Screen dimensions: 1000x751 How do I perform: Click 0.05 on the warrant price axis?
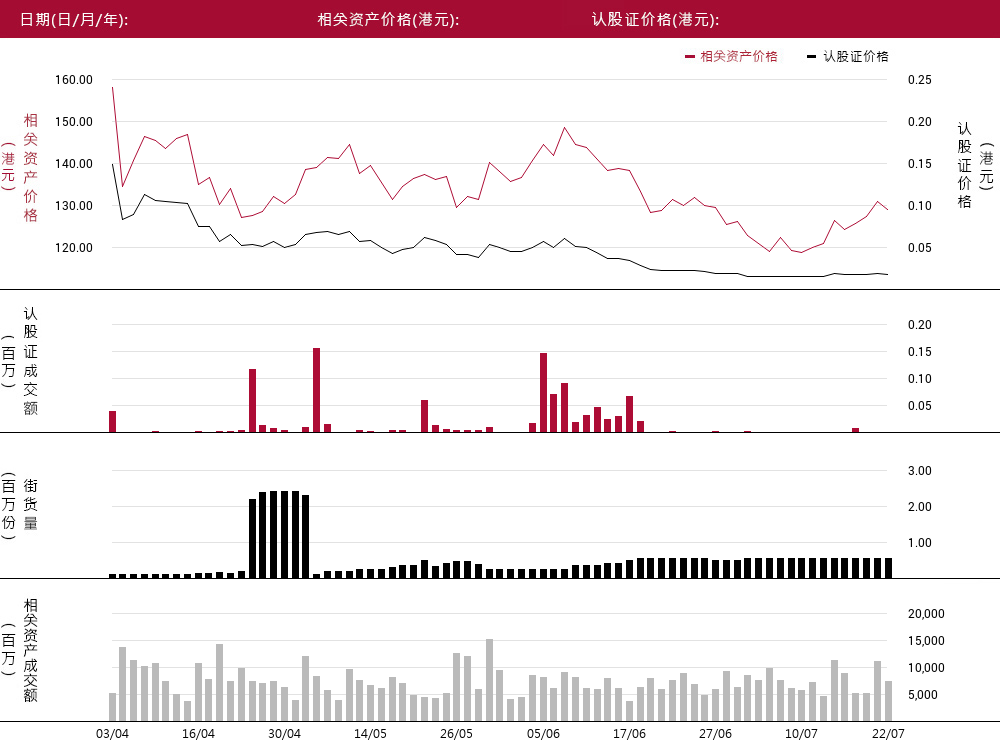[x=920, y=248]
